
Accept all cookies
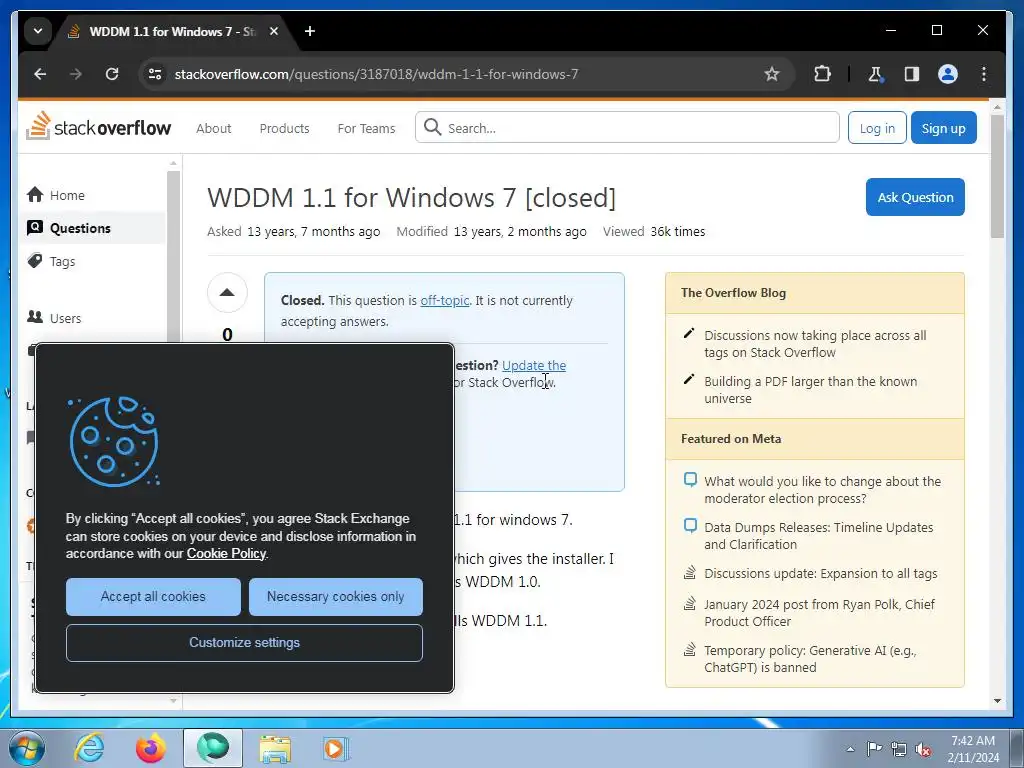click(153, 596)
